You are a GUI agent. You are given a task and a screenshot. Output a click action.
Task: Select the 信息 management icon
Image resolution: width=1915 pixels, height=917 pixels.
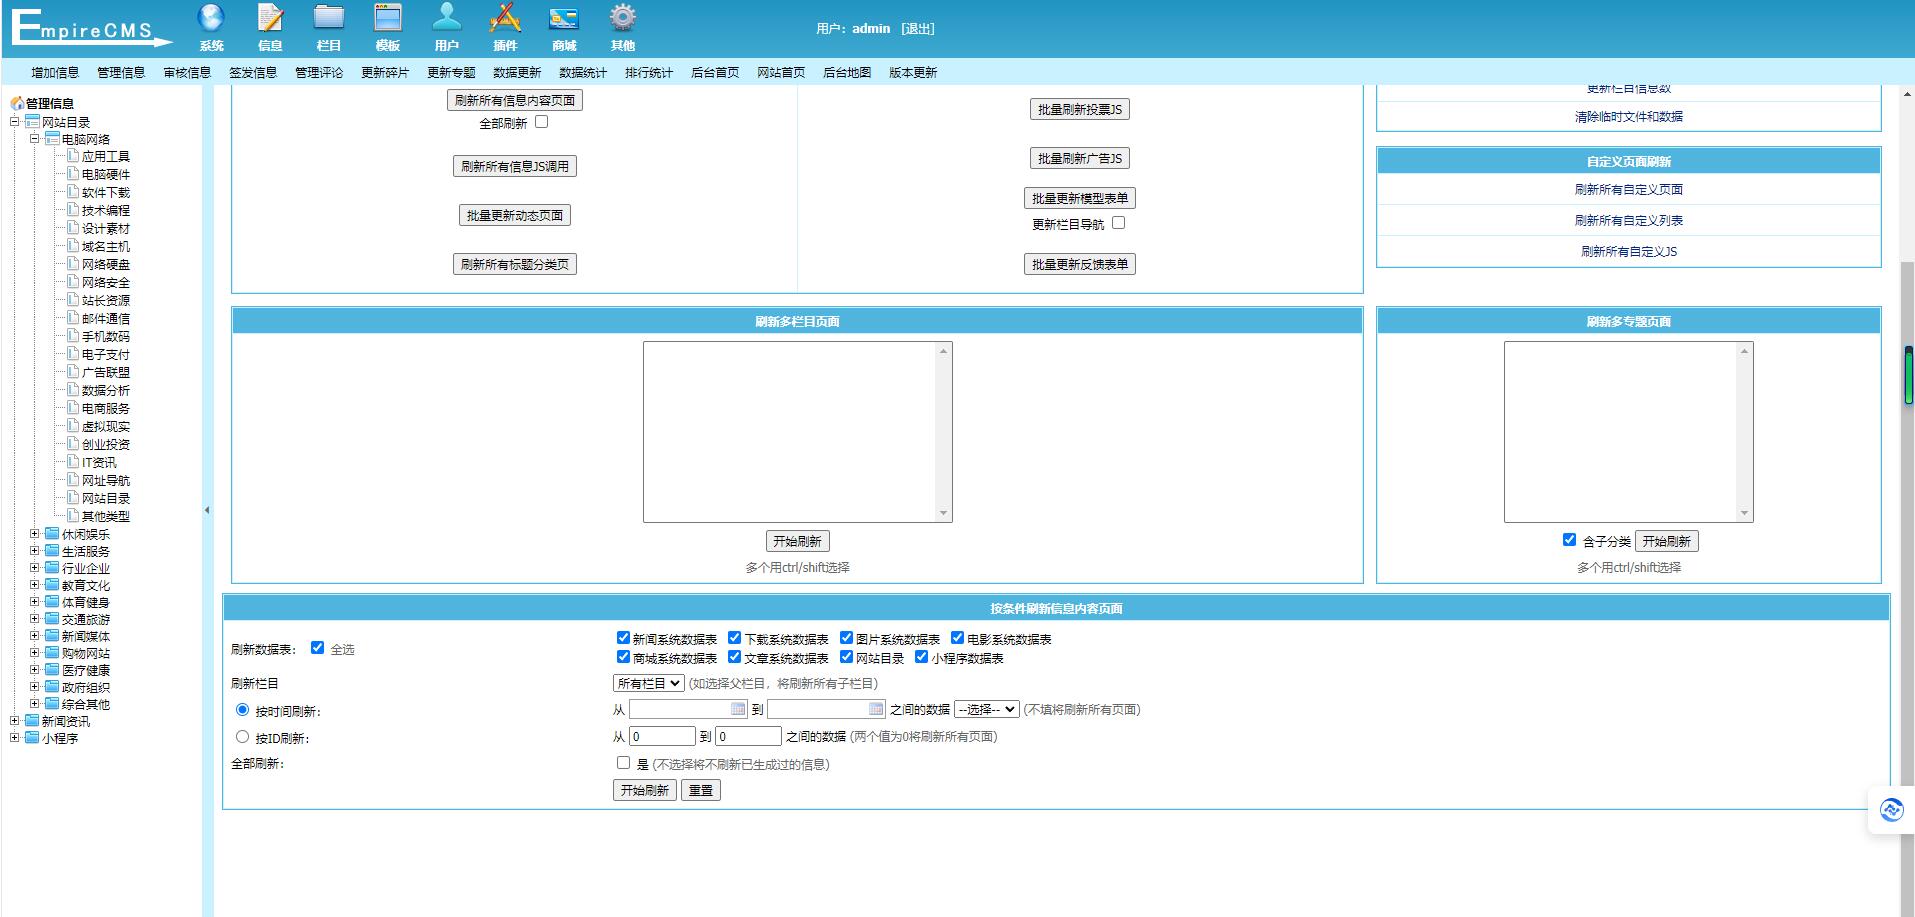pos(269,25)
